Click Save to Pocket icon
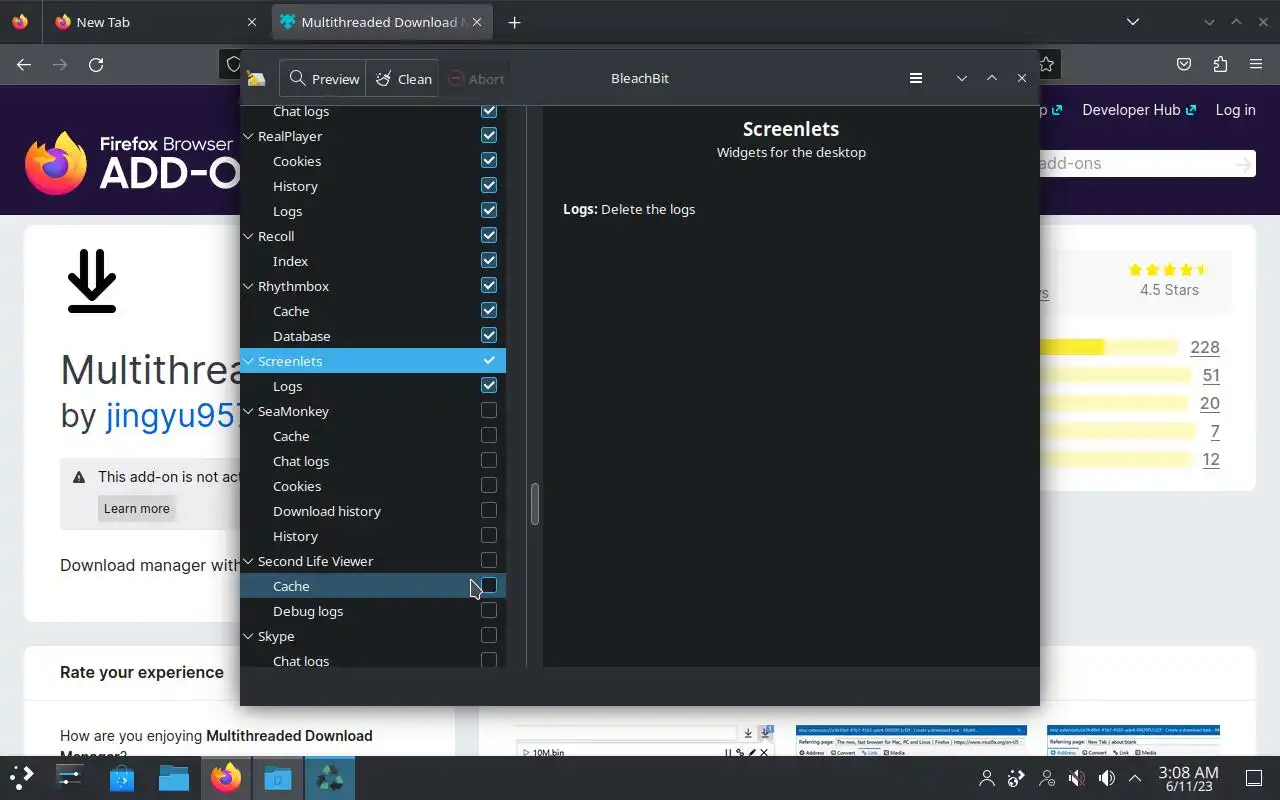 tap(1184, 64)
